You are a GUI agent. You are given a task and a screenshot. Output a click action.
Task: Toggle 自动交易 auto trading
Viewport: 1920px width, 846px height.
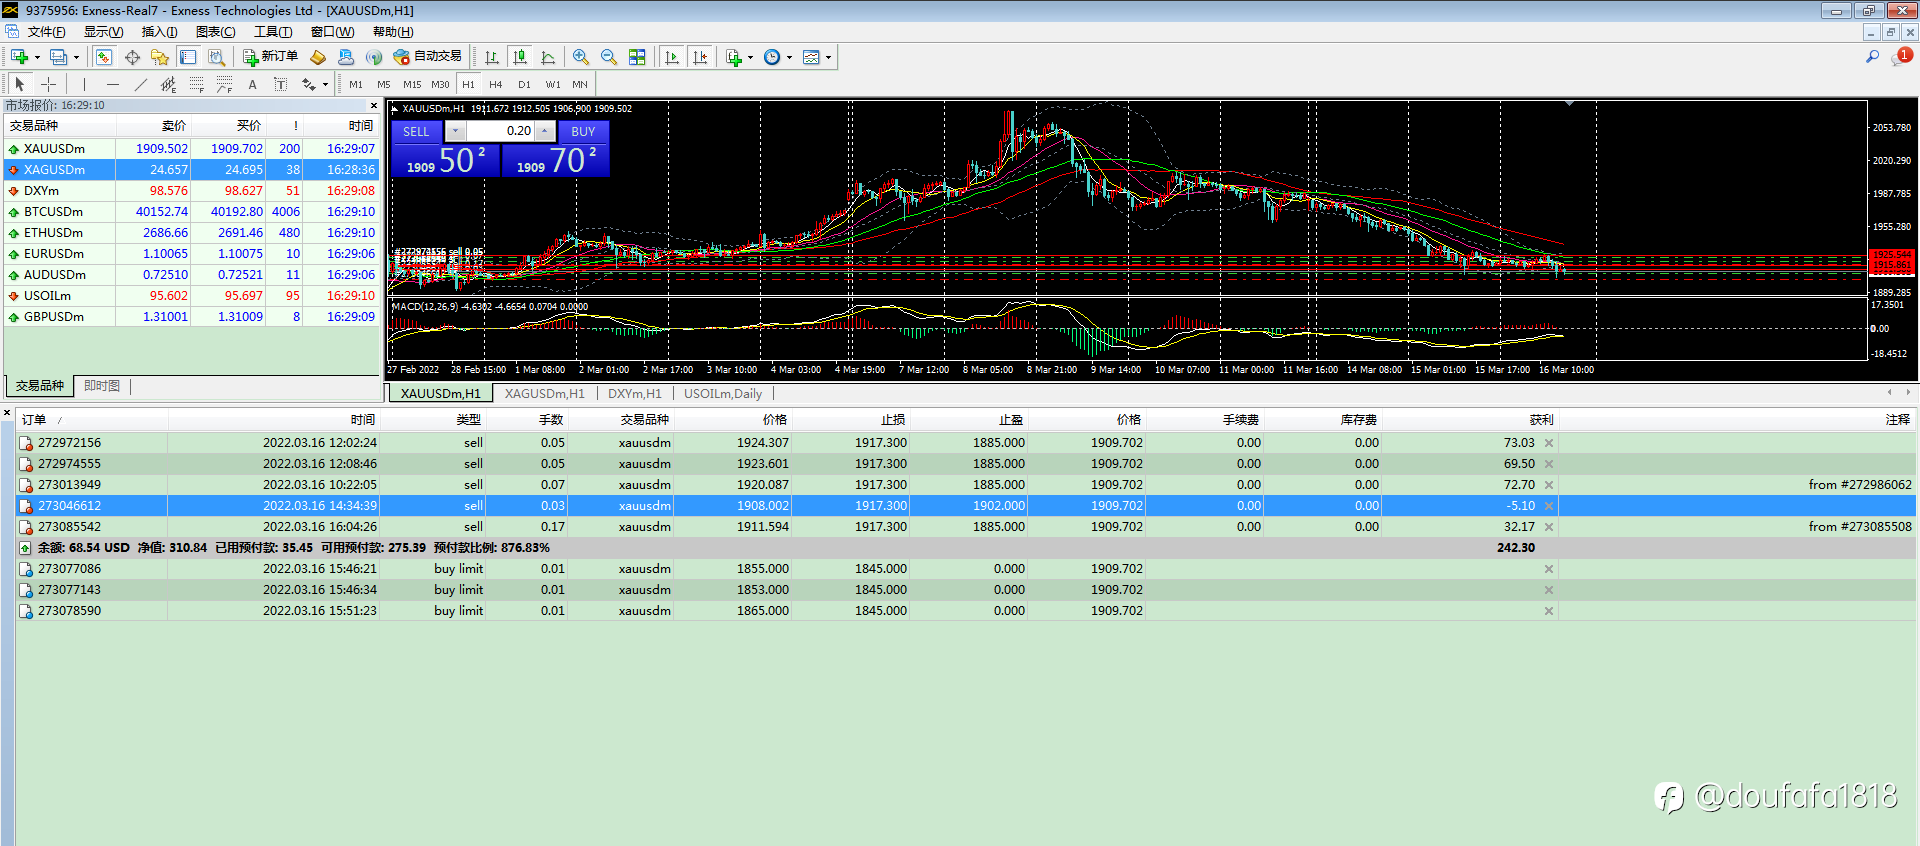click(x=428, y=57)
